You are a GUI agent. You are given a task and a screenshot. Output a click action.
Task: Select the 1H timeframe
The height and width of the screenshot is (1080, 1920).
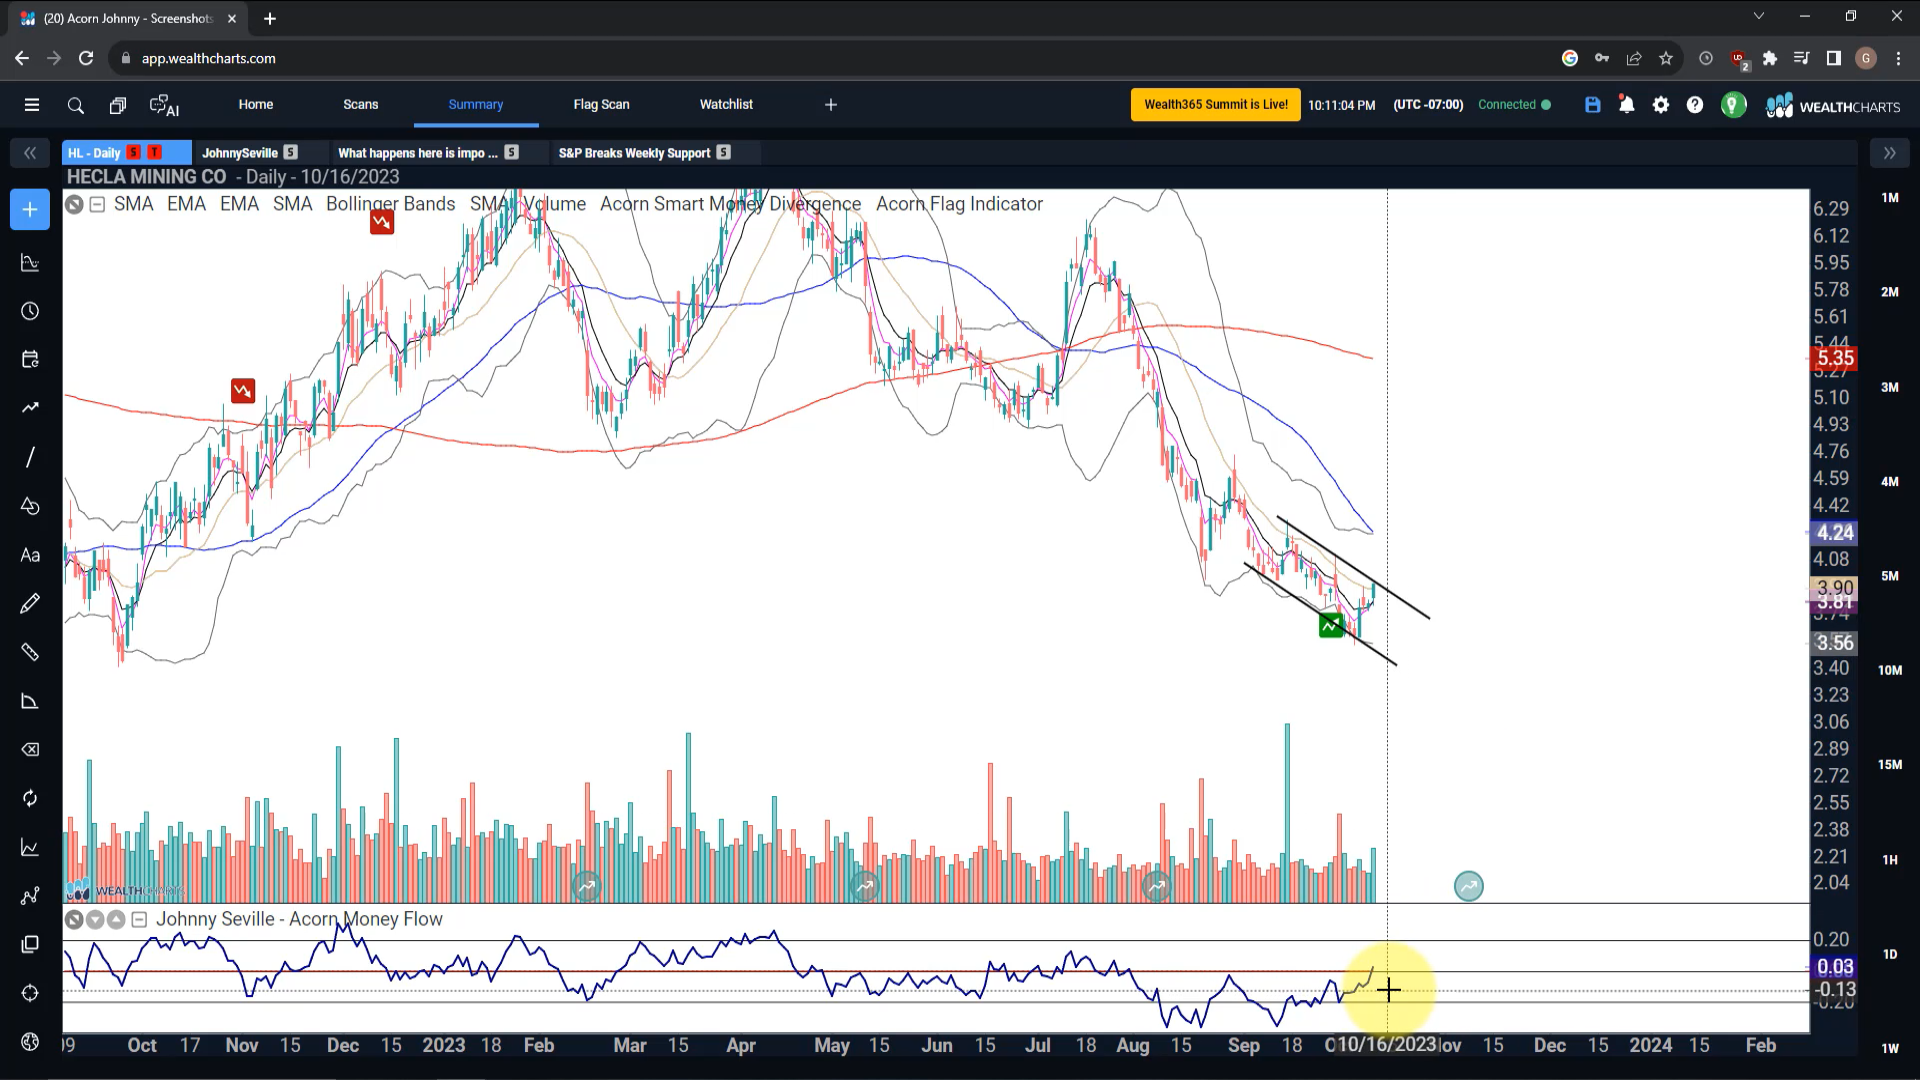(x=1889, y=860)
